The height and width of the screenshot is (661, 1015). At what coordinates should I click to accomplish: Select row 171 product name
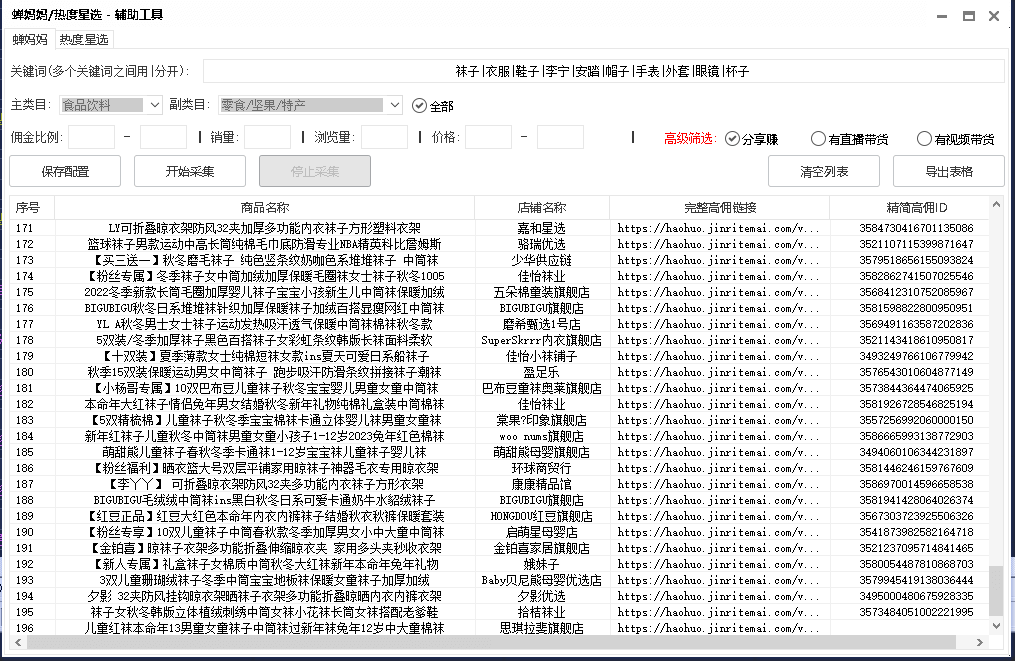pyautogui.click(x=264, y=228)
